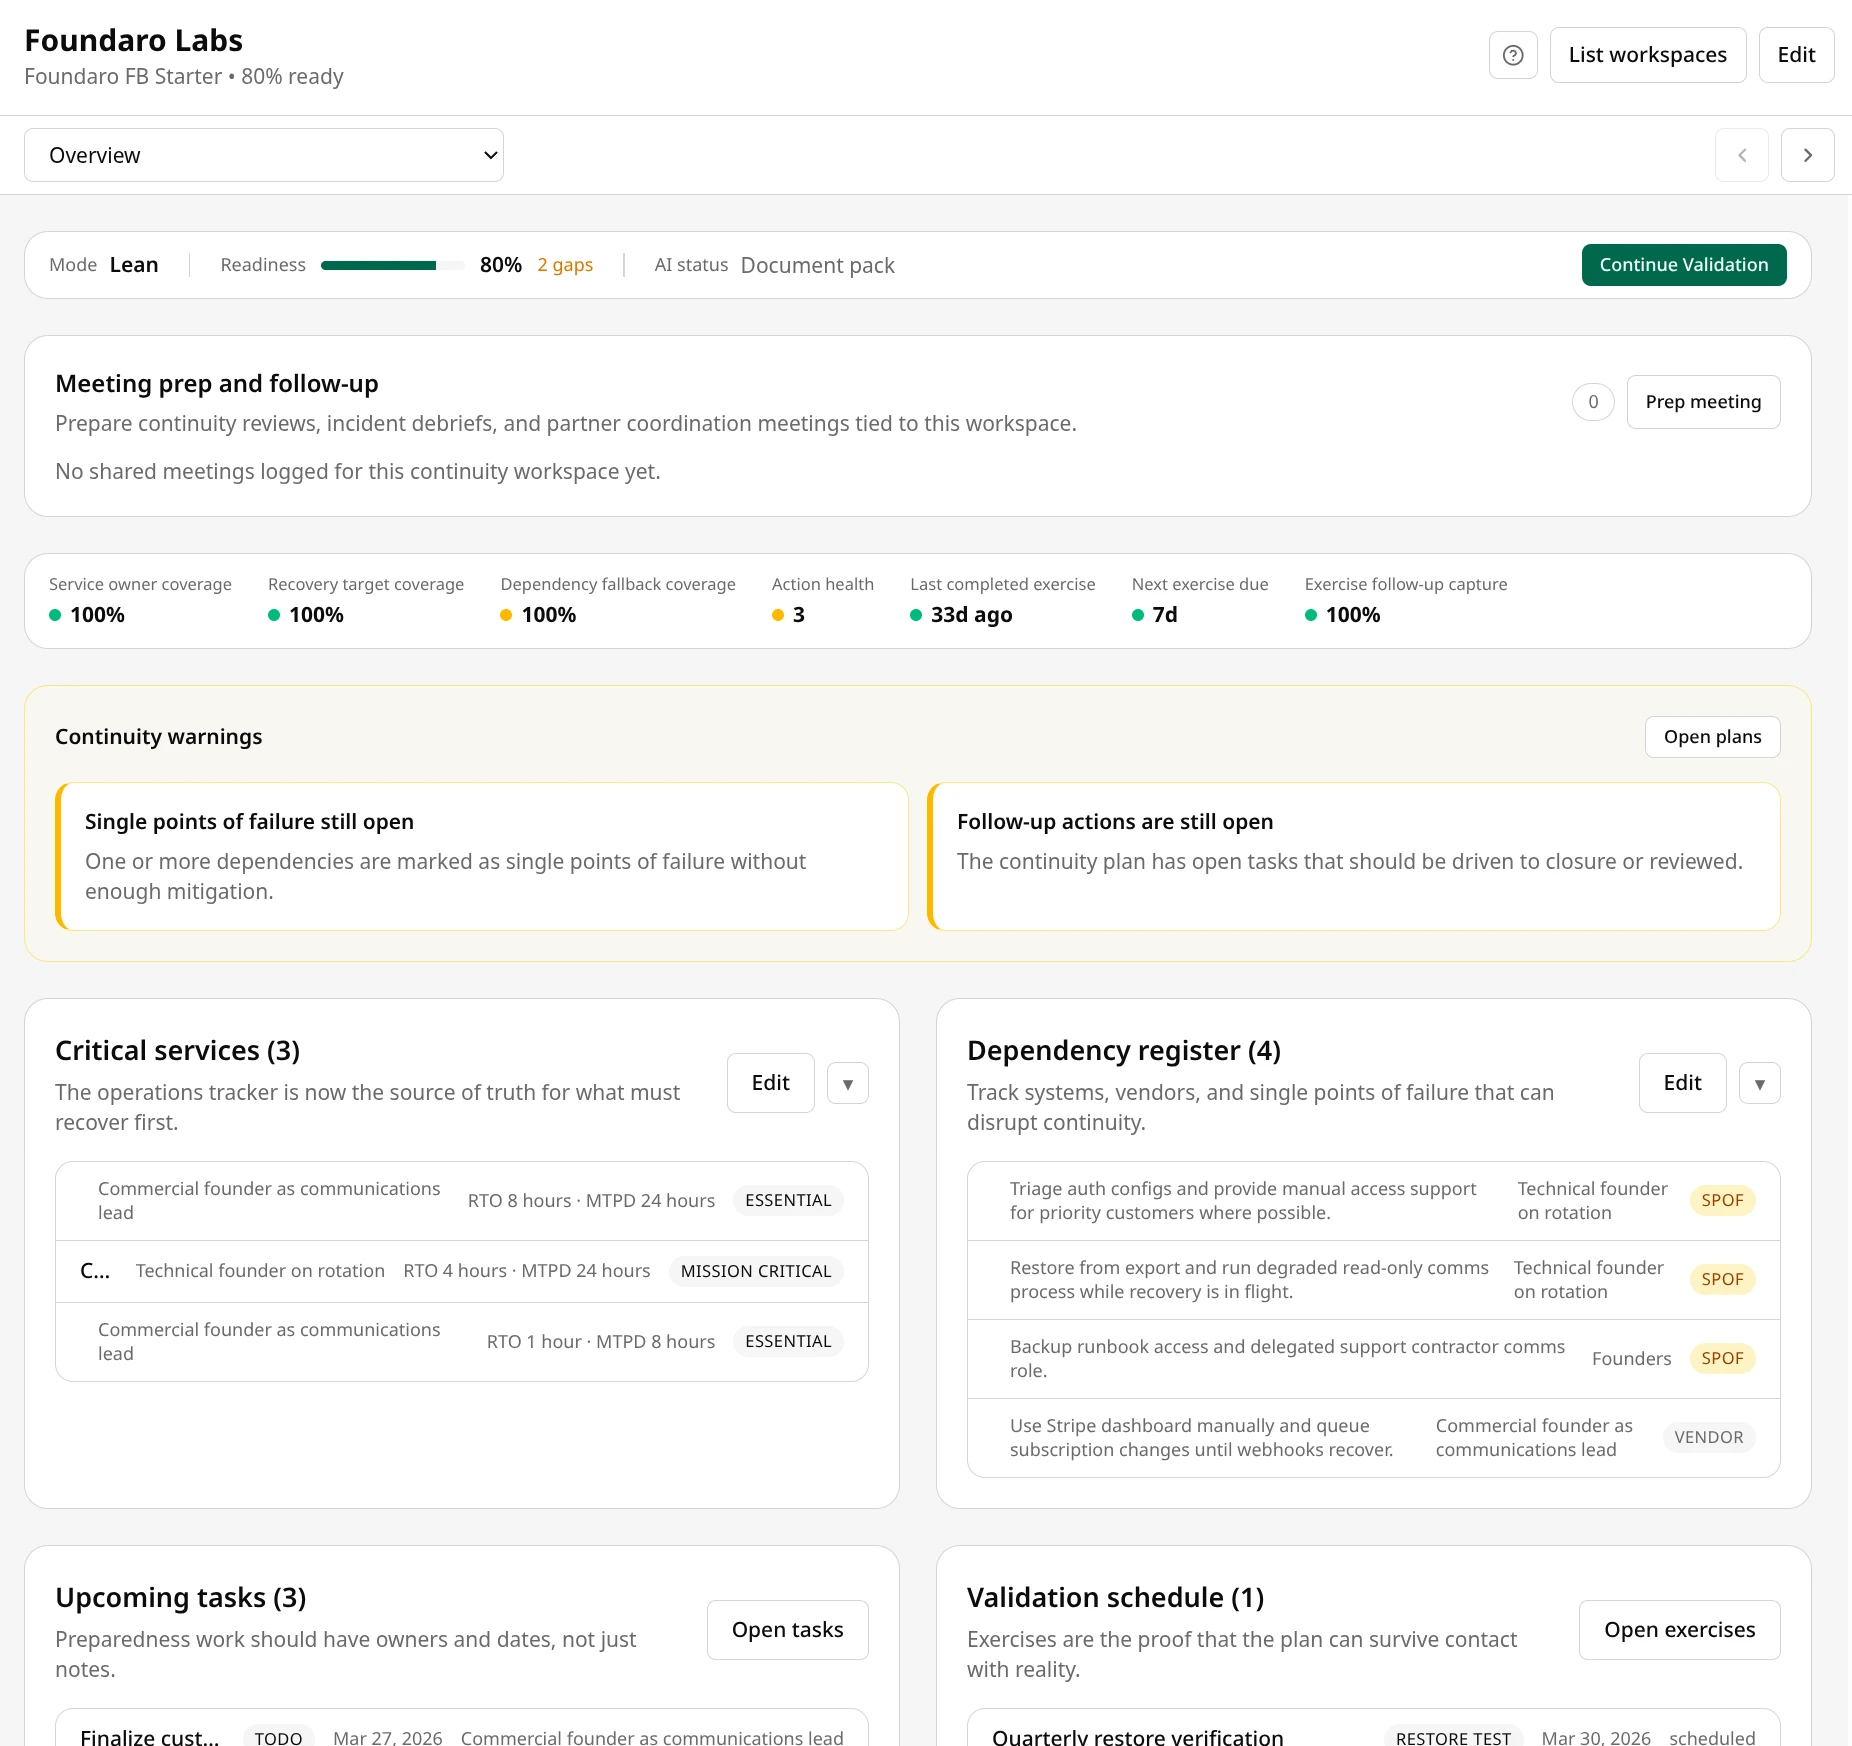
Task: Click the MISSION CRITICAL badge in Critical services
Action: [756, 1271]
